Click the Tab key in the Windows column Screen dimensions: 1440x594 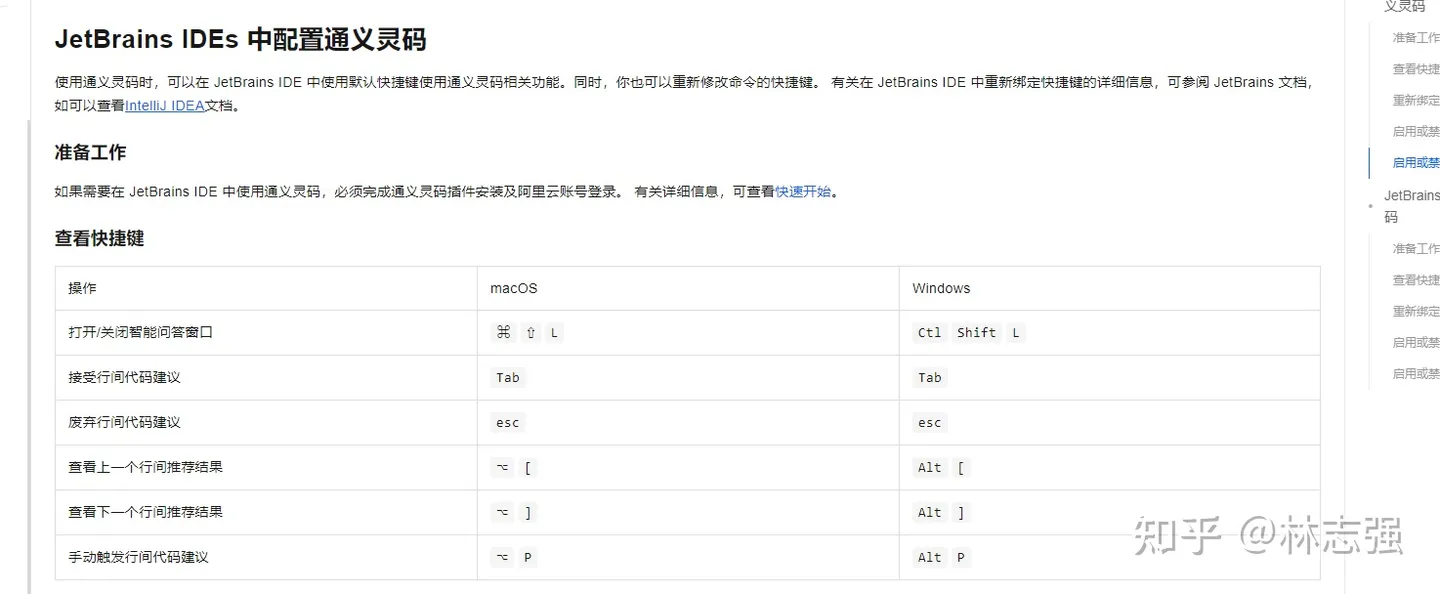coord(930,378)
